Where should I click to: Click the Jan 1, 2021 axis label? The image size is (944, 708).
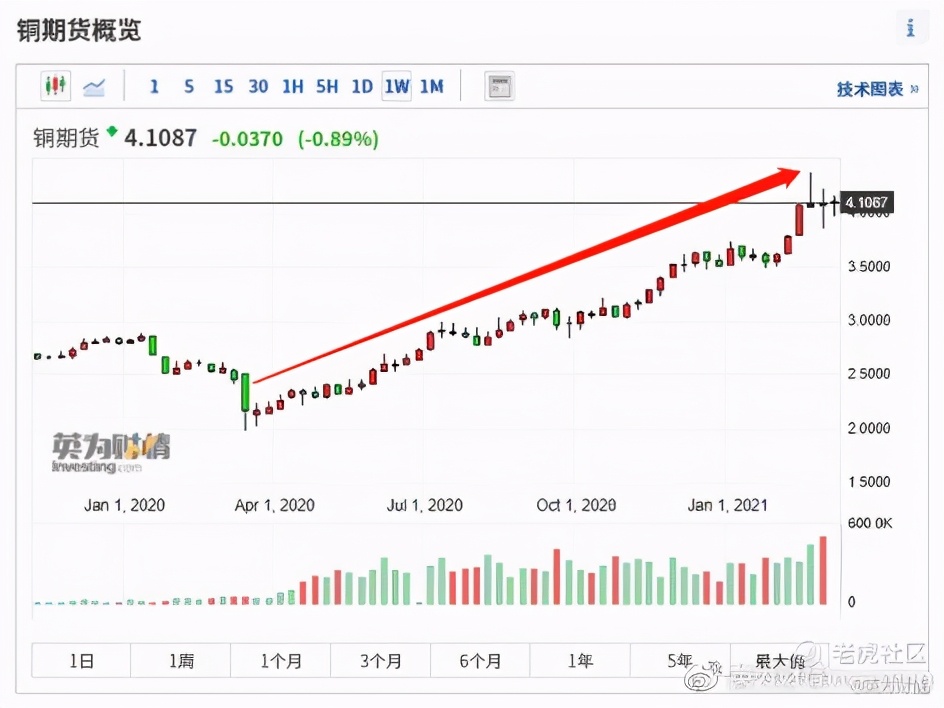[727, 505]
